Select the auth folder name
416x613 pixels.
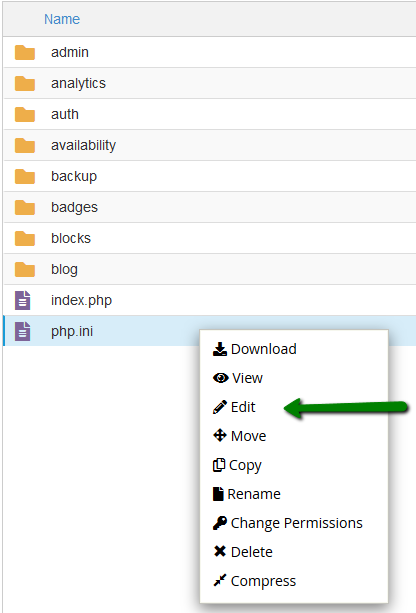pyautogui.click(x=65, y=115)
